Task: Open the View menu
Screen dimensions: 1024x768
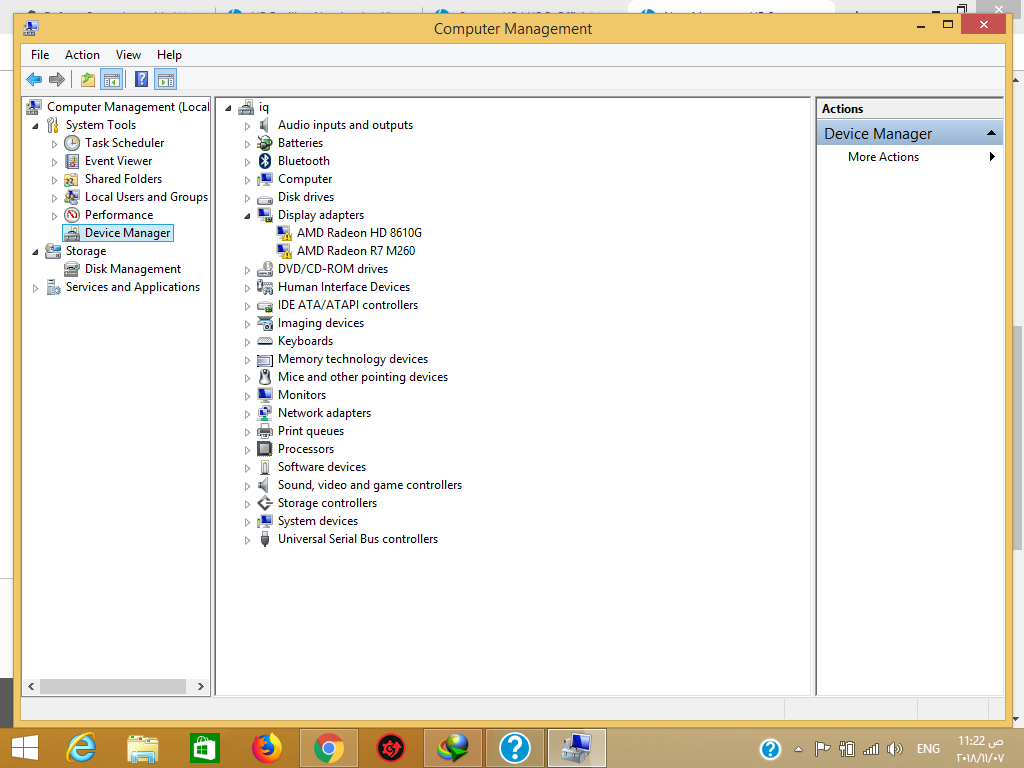Action: [128, 54]
